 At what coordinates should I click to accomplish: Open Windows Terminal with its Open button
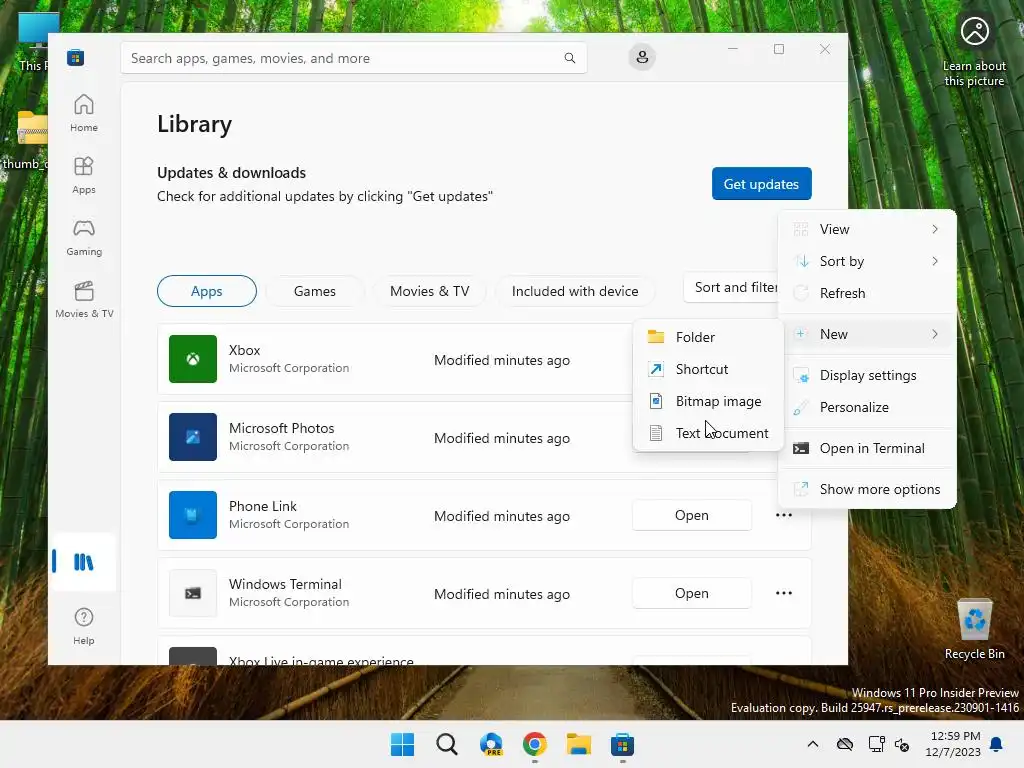692,593
